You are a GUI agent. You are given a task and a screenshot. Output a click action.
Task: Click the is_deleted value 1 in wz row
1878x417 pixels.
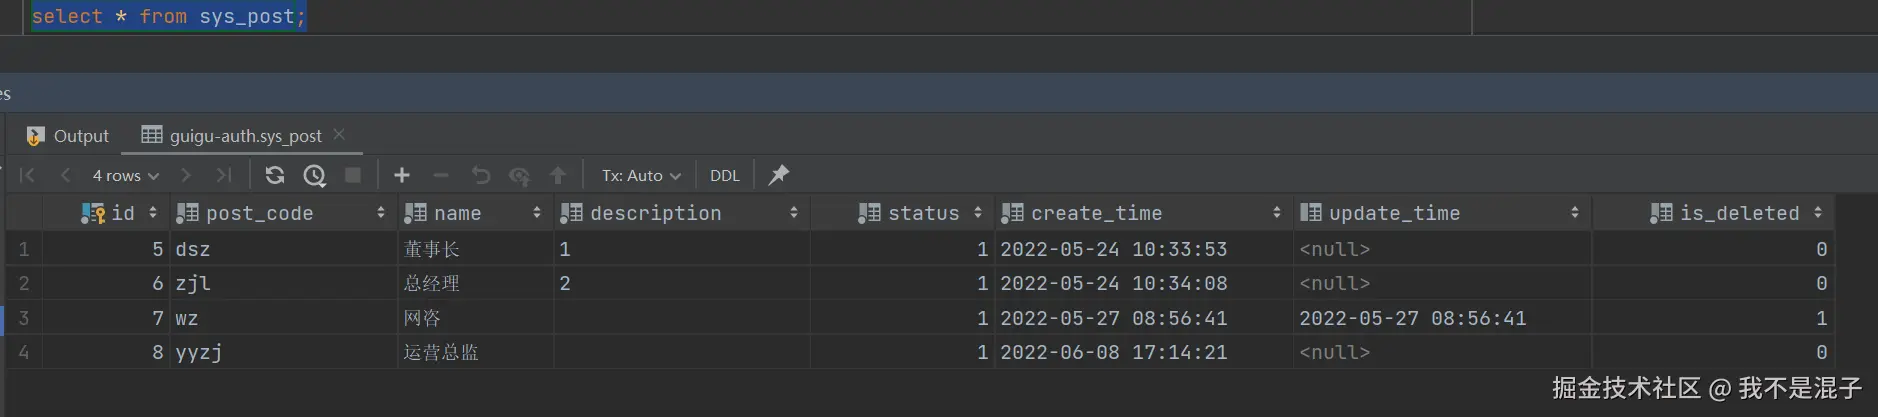click(x=1714, y=318)
